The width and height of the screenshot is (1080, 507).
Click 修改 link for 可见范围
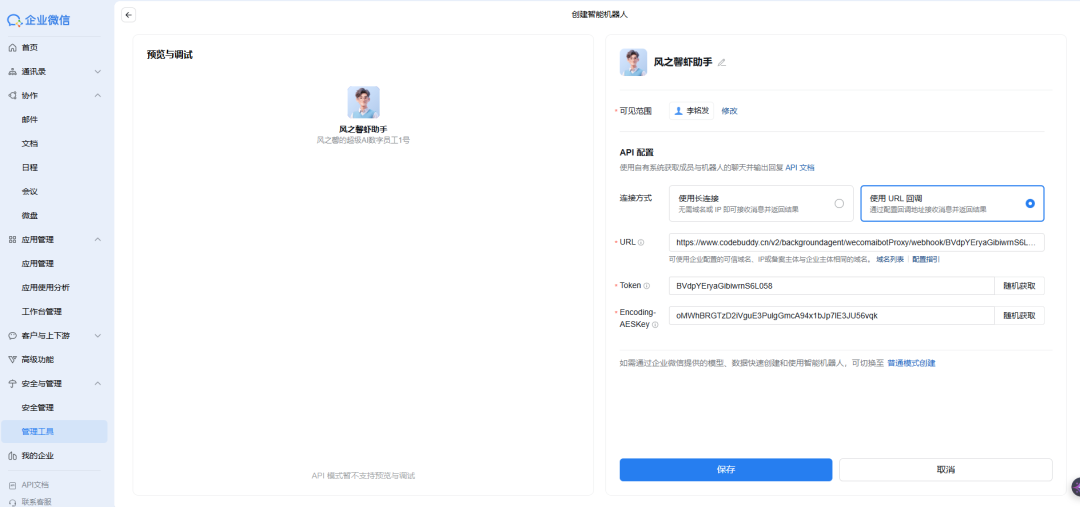coord(729,111)
